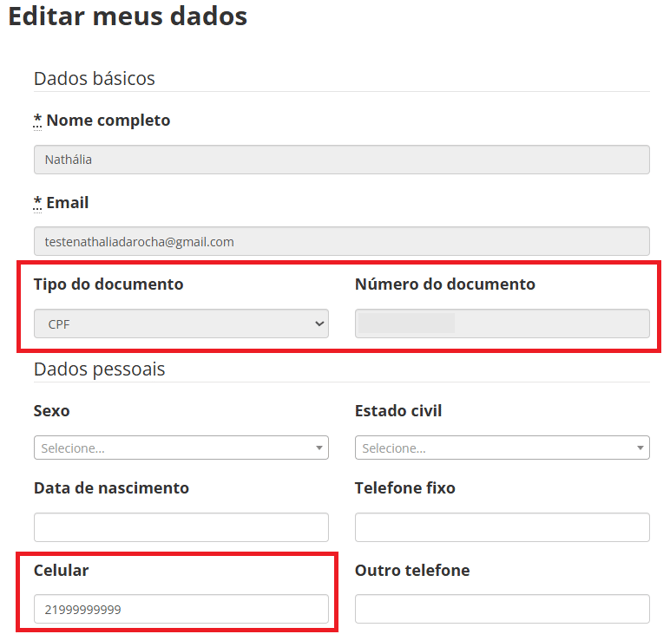Focus the Telefone fixo input box
The height and width of the screenshot is (634, 670).
[x=502, y=527]
